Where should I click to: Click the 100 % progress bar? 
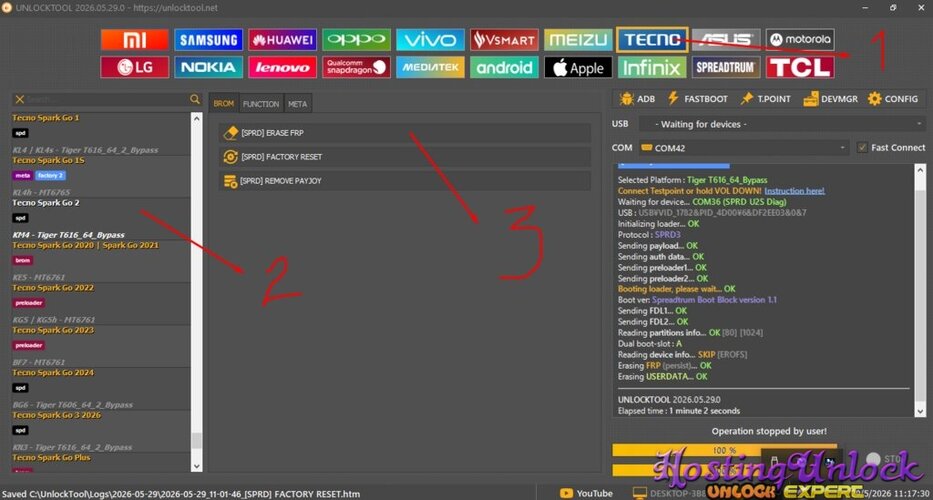(x=724, y=451)
